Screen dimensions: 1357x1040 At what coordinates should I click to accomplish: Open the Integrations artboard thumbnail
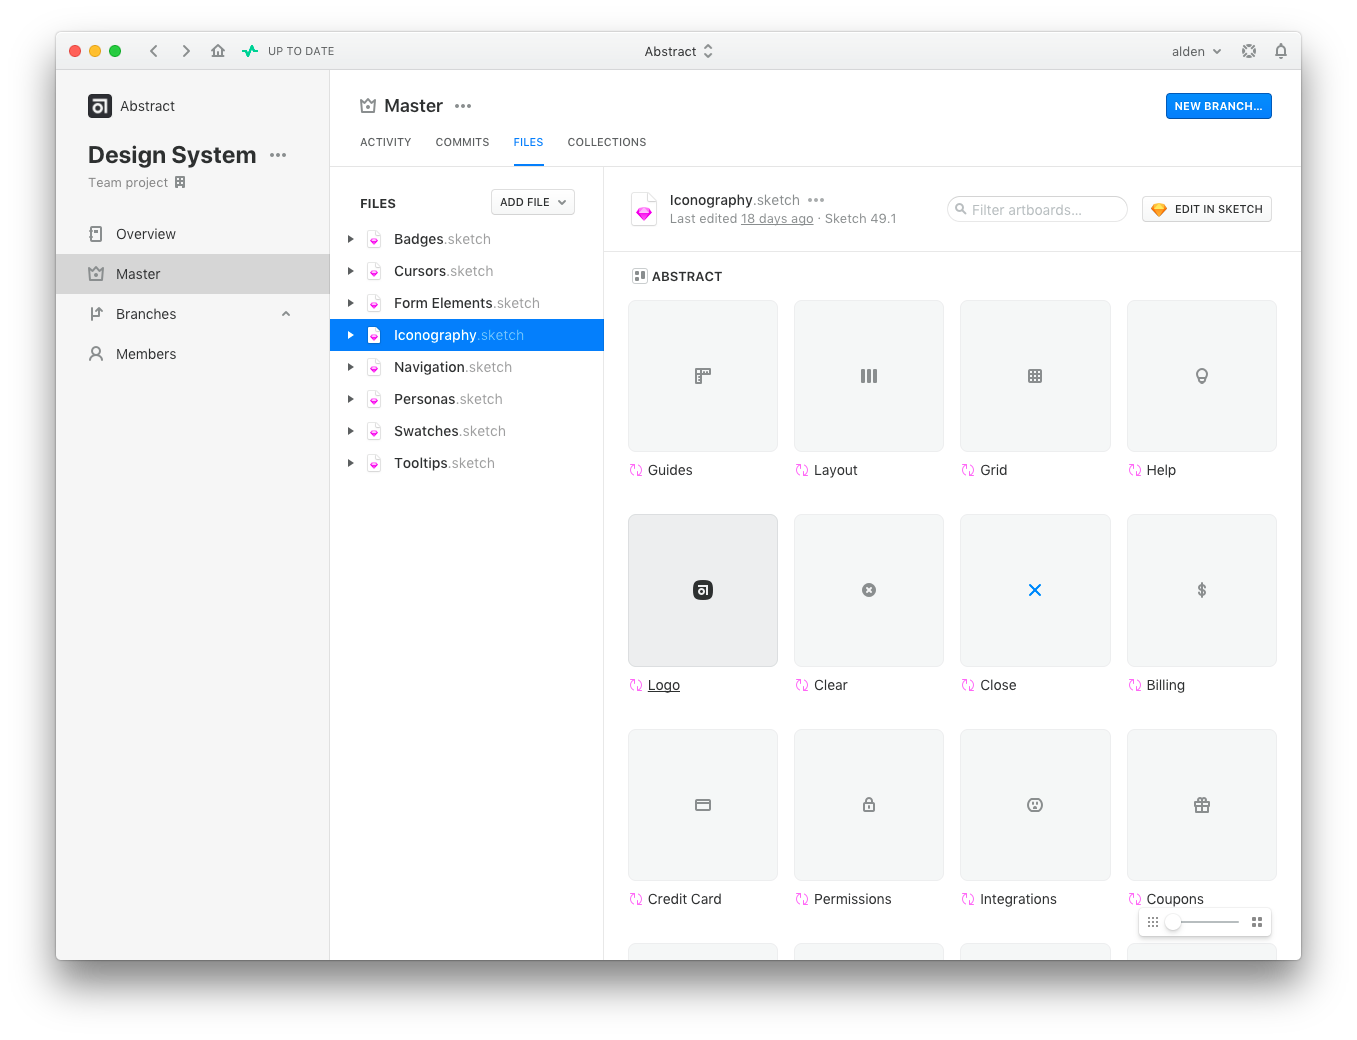tap(1035, 805)
